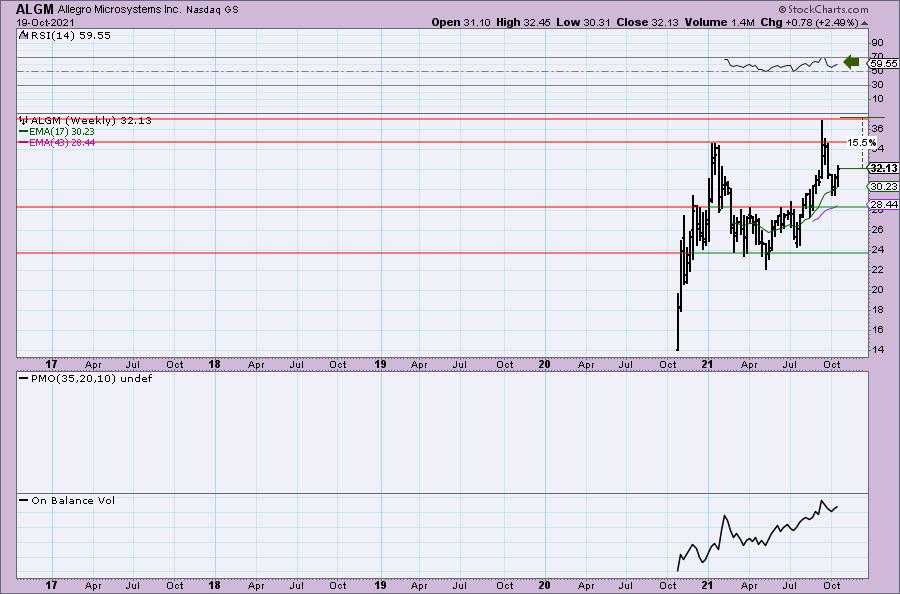Click price axis label 36

click(878, 129)
